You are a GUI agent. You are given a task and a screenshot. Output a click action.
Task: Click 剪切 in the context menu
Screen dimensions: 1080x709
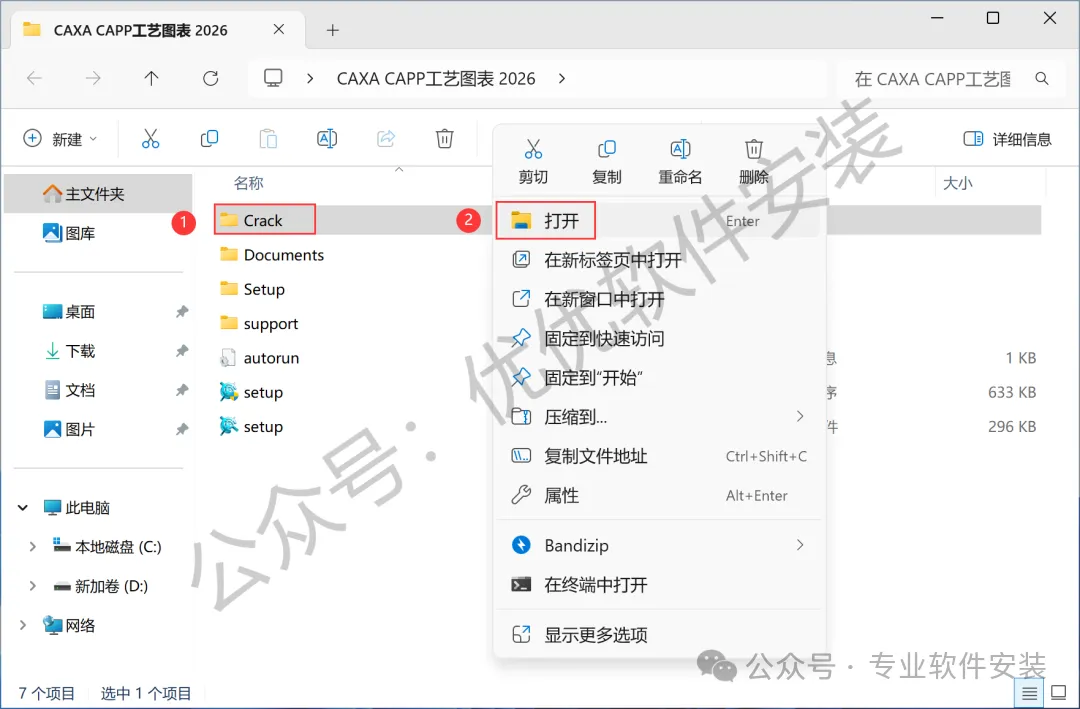pyautogui.click(x=533, y=162)
